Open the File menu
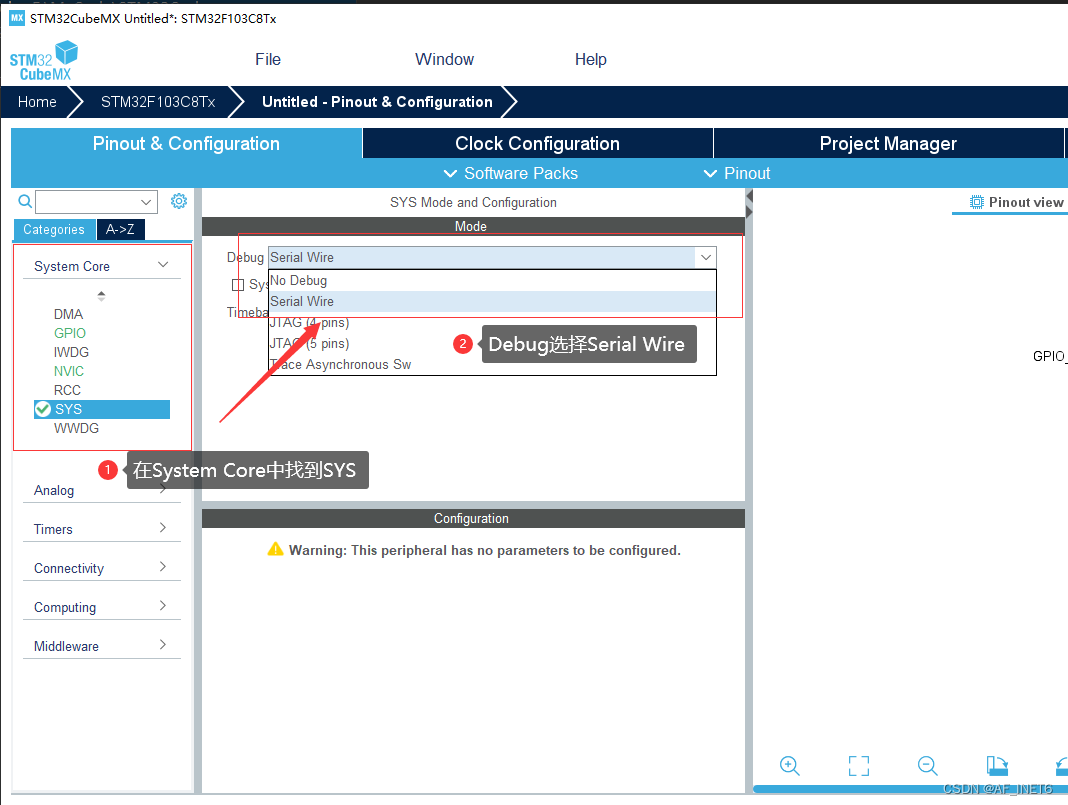The image size is (1068, 805). 268,59
